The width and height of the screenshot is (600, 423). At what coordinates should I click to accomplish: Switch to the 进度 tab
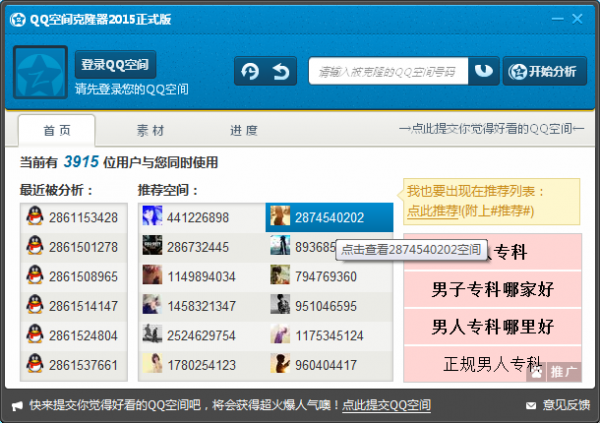coord(244,131)
